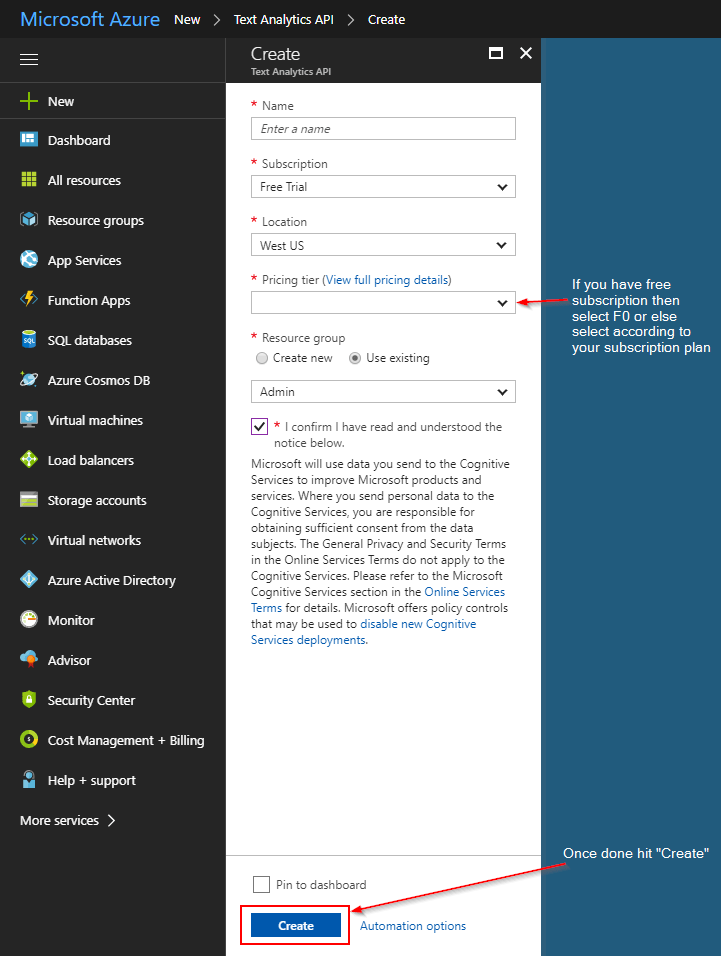Open the View full pricing details link
This screenshot has width=721, height=956.
[387, 280]
